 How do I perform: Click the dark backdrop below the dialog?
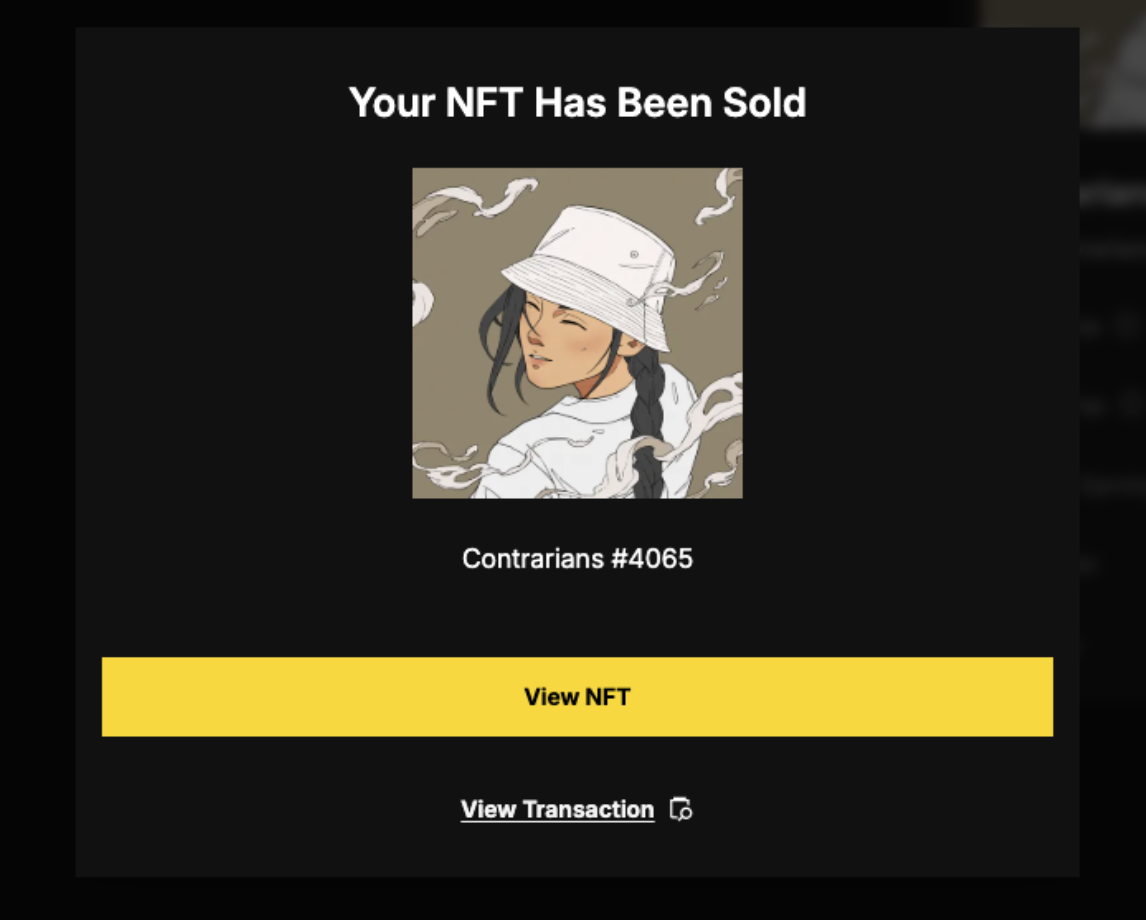(x=577, y=900)
